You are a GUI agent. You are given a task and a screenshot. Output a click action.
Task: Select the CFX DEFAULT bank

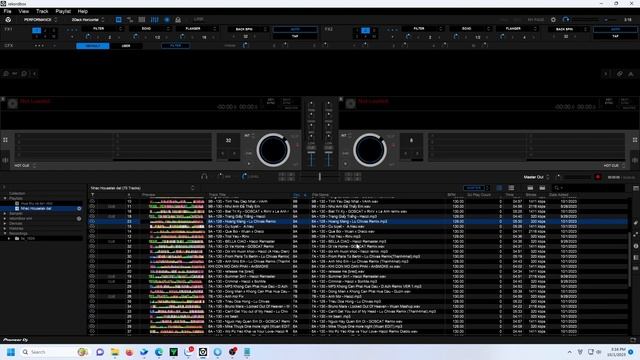pyautogui.click(x=93, y=46)
